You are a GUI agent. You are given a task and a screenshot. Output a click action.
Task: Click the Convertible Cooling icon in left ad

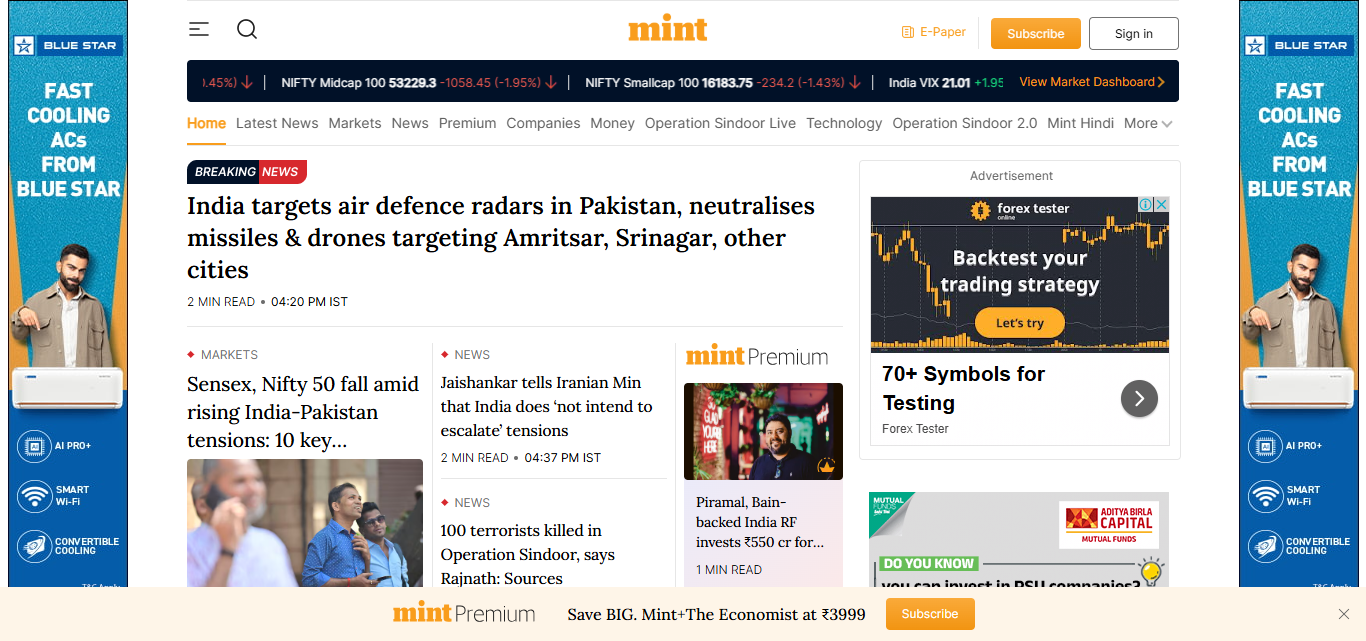pos(35,547)
